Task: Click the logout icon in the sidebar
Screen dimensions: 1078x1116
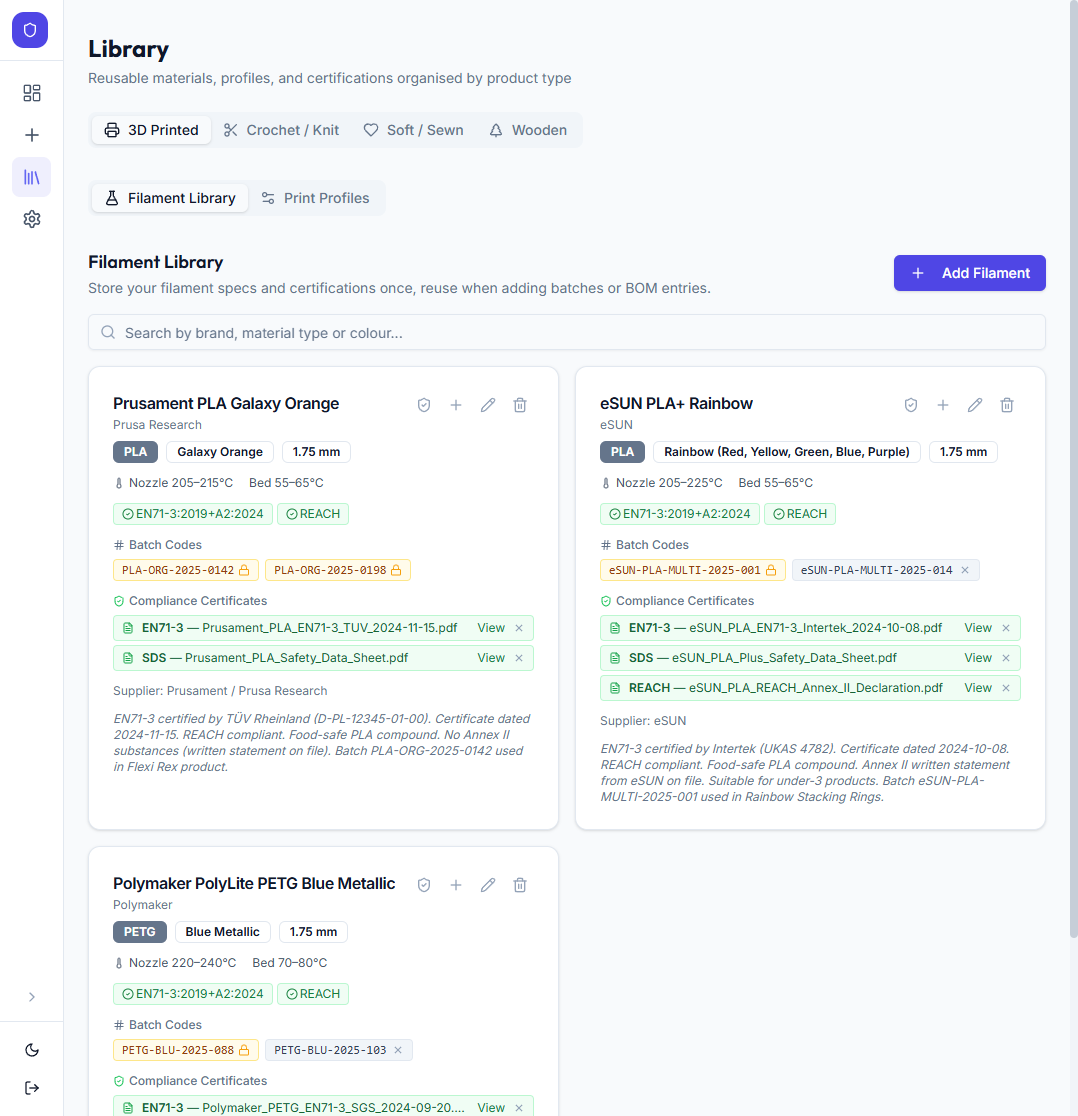Action: coord(31,1088)
